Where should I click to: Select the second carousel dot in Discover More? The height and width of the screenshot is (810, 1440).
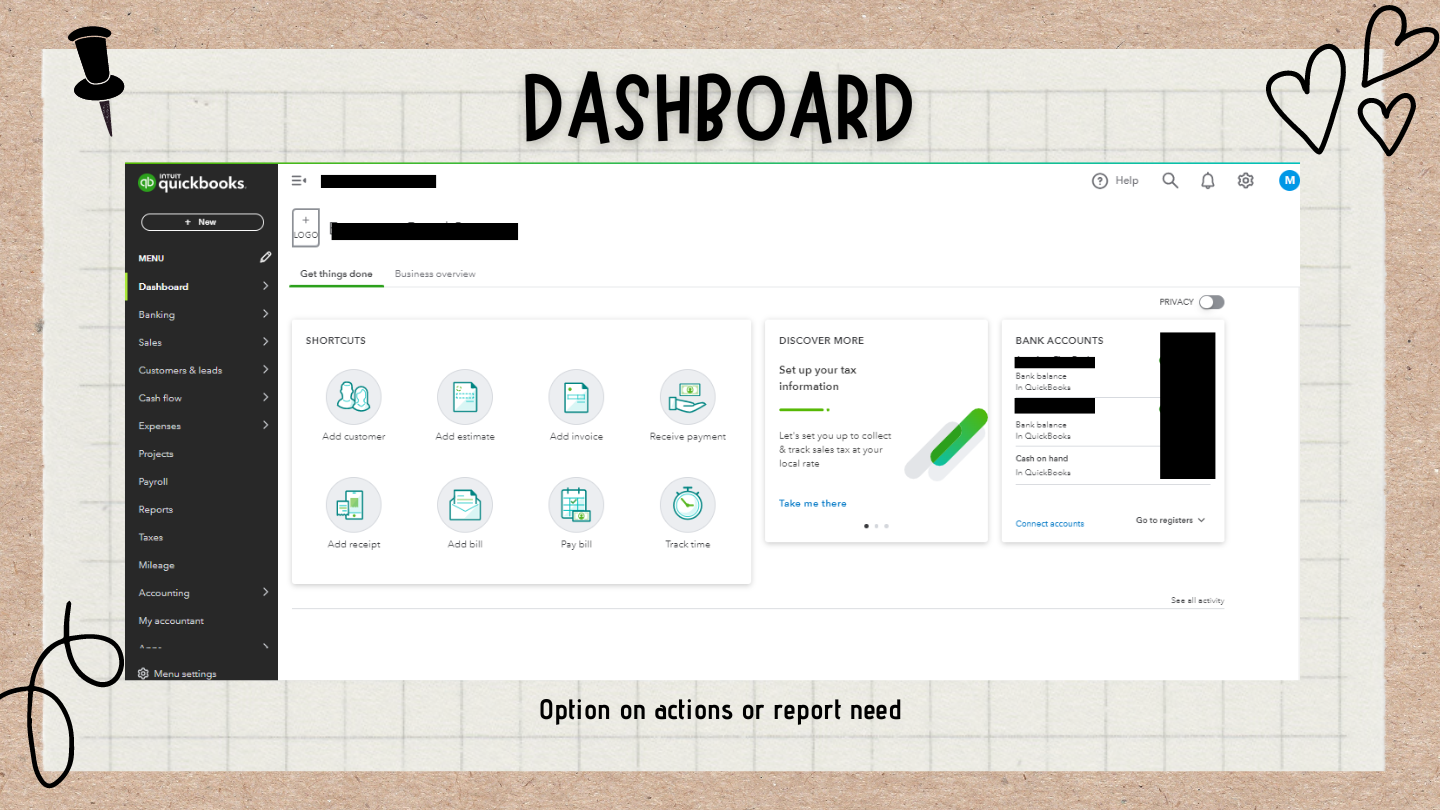pyautogui.click(x=876, y=526)
